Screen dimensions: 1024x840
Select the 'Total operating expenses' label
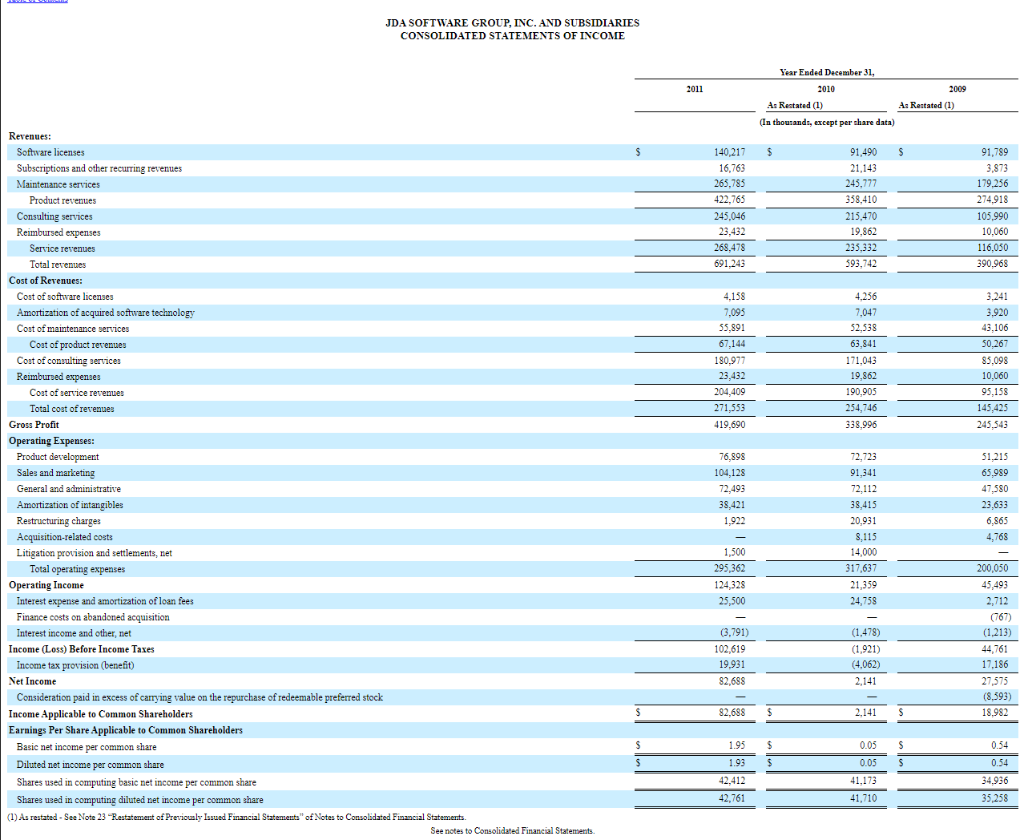[77, 569]
